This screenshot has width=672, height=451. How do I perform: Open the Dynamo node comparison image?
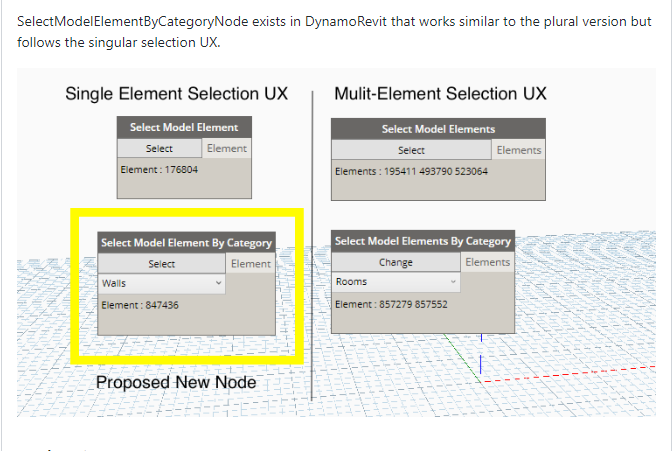[336, 242]
